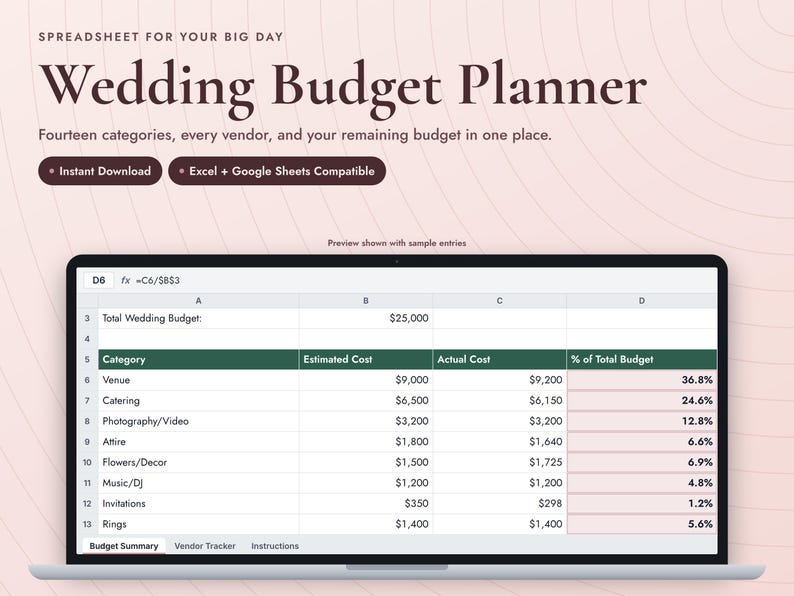Select the 'Music/DJ' cell
This screenshot has width=794, height=596.
(198, 483)
